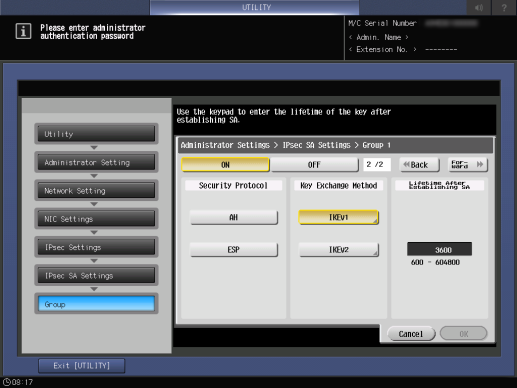Select the UTILITY tab at top

pyautogui.click(x=255, y=7)
